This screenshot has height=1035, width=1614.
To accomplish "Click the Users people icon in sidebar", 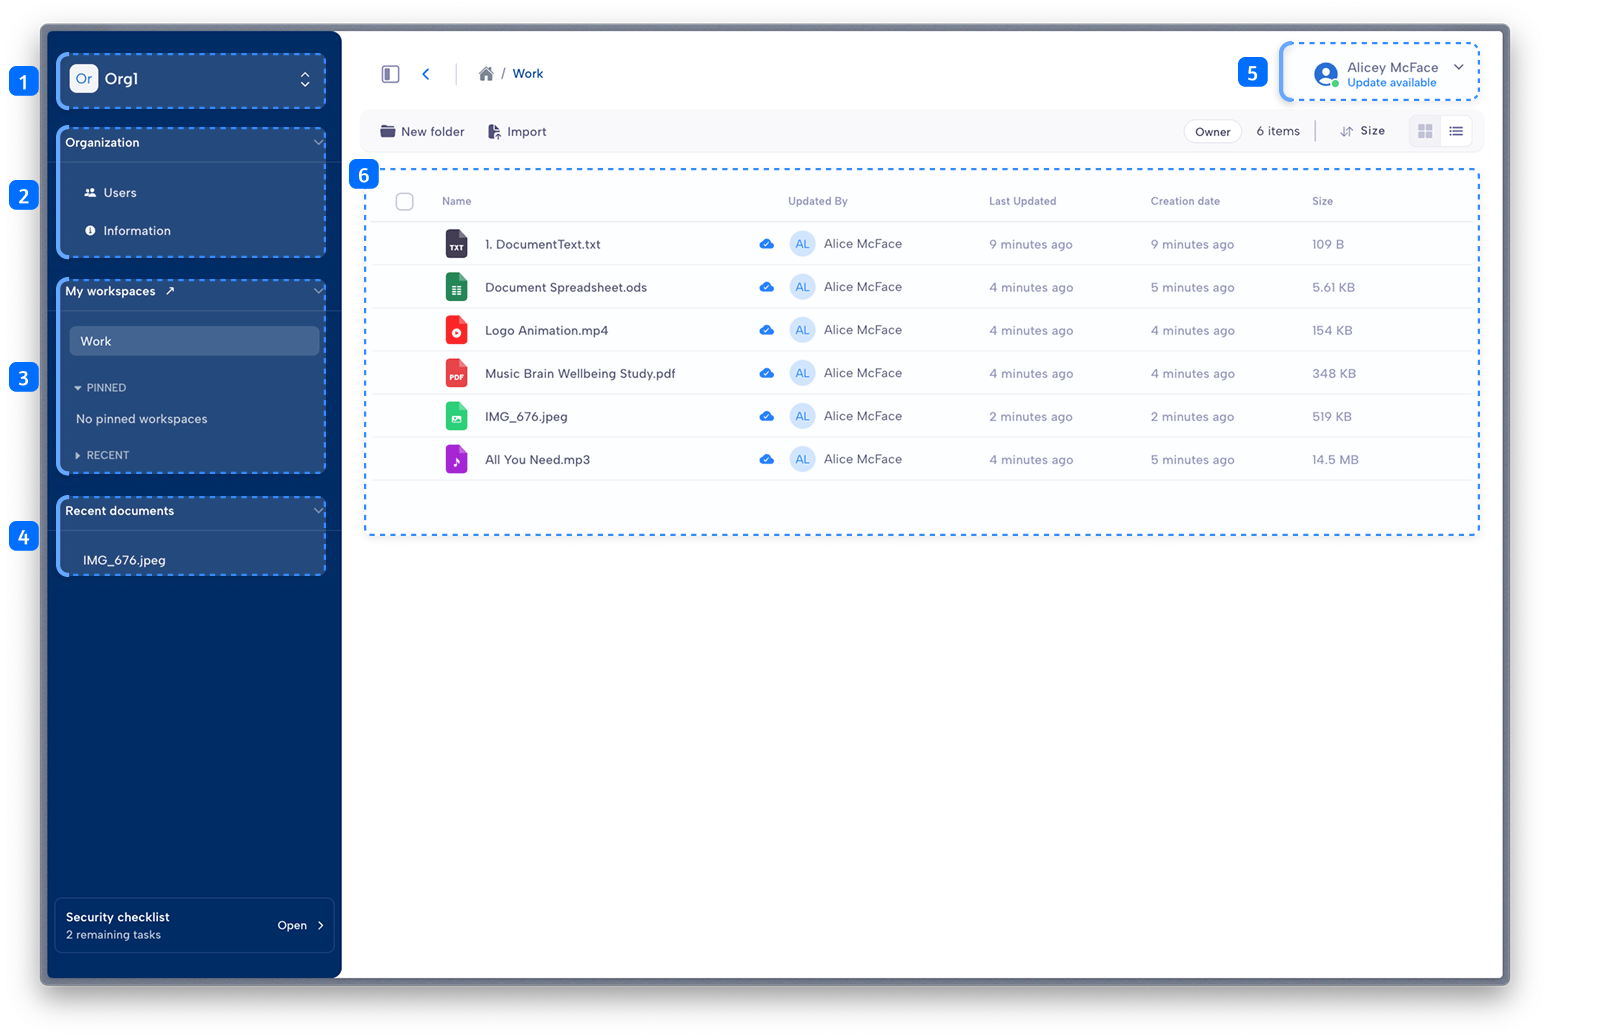I will coord(90,193).
